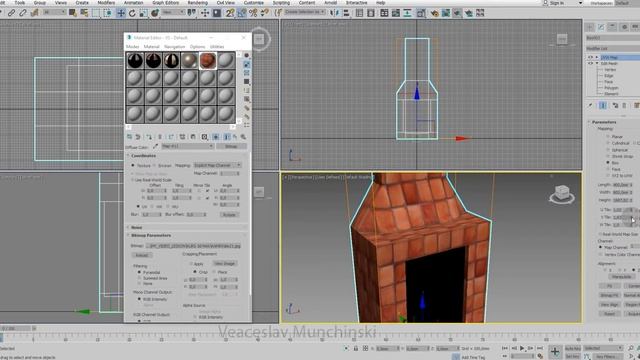640x360 pixels.
Task: Toggle the Percent Snap icon
Action: [253, 13]
